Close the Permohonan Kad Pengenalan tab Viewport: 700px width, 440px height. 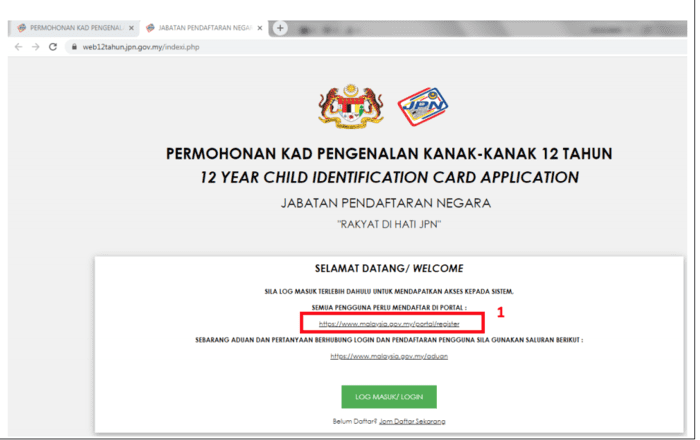131,28
